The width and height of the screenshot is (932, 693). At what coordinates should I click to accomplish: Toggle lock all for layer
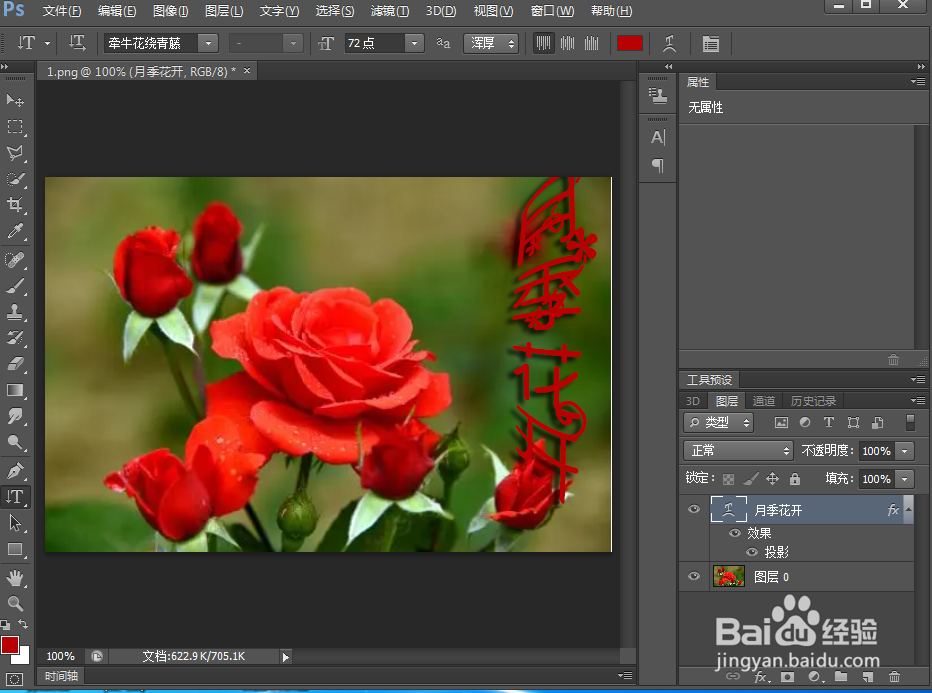(795, 478)
